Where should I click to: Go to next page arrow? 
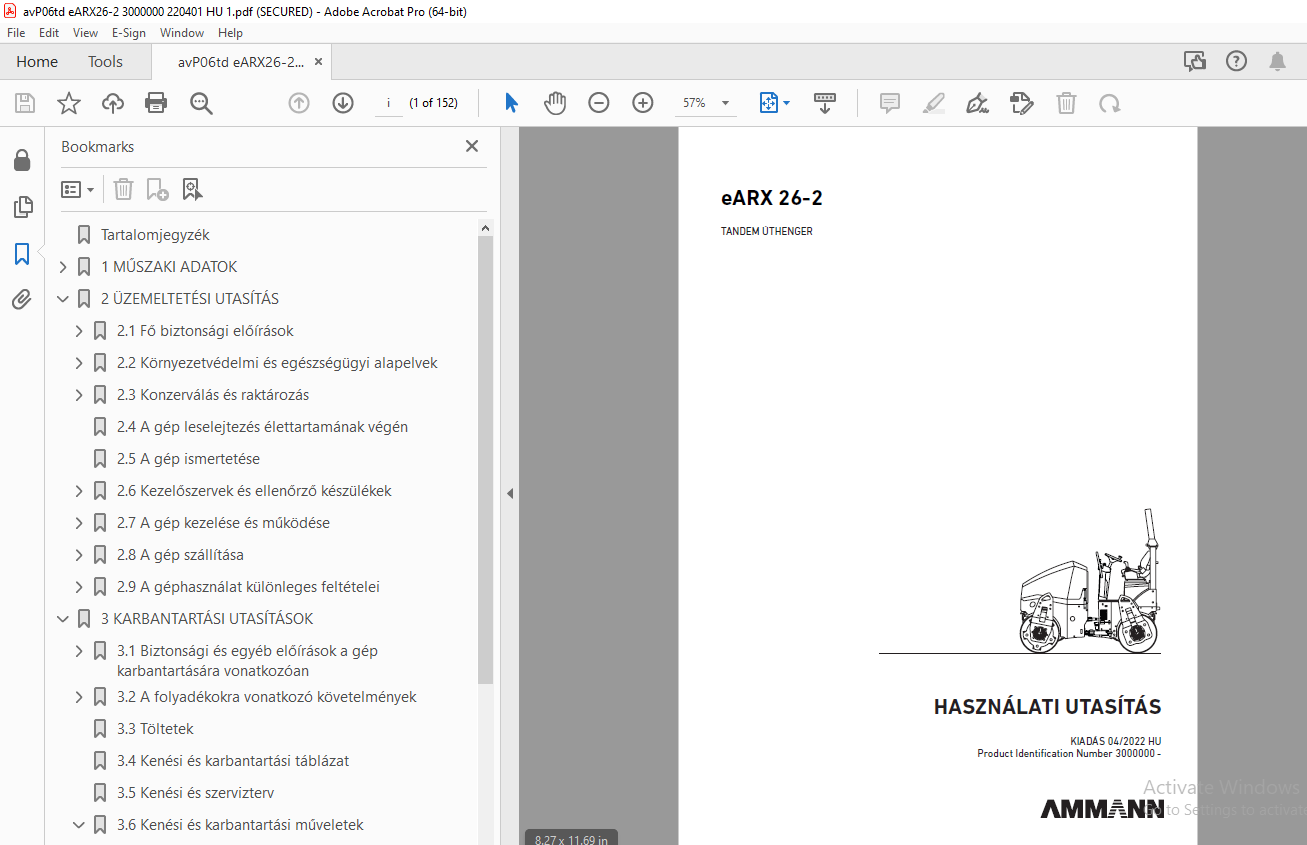(x=343, y=103)
